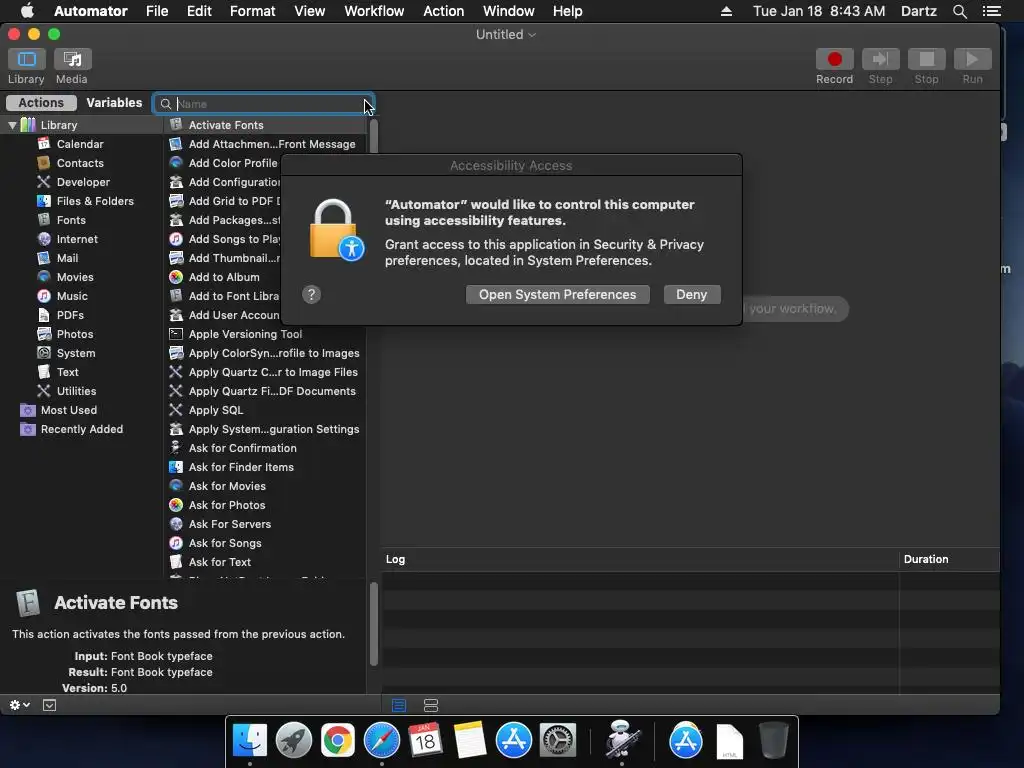Select the Apple Versioning Tool action
The width and height of the screenshot is (1024, 768).
pyautogui.click(x=264, y=334)
